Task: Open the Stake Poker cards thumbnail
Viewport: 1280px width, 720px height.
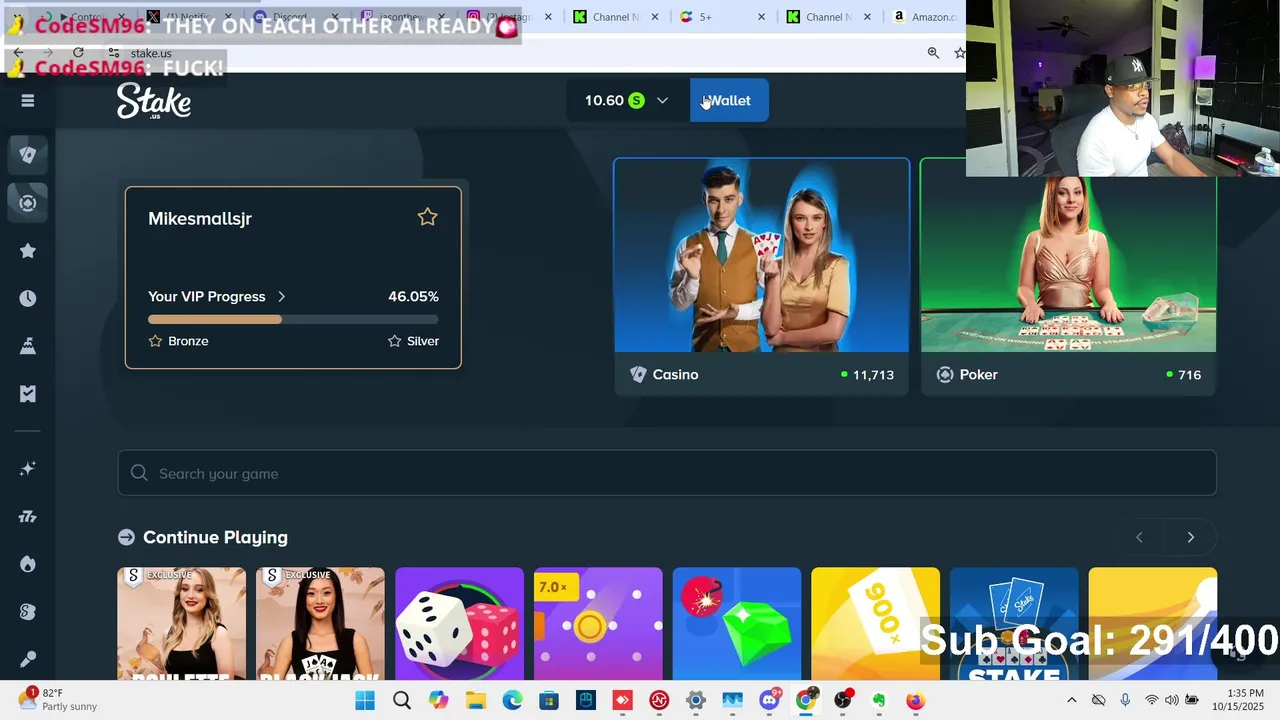Action: click(1014, 624)
